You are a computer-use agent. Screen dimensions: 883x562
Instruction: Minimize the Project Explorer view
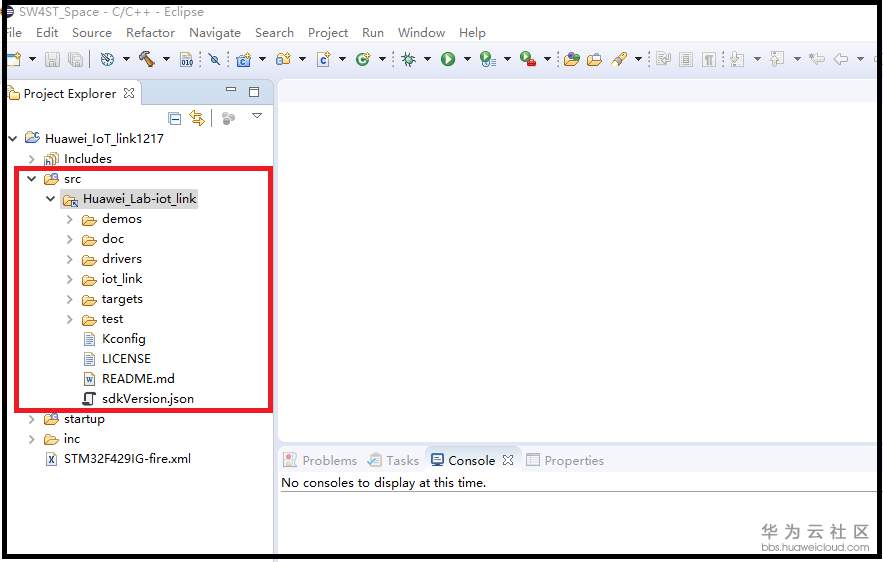231,90
